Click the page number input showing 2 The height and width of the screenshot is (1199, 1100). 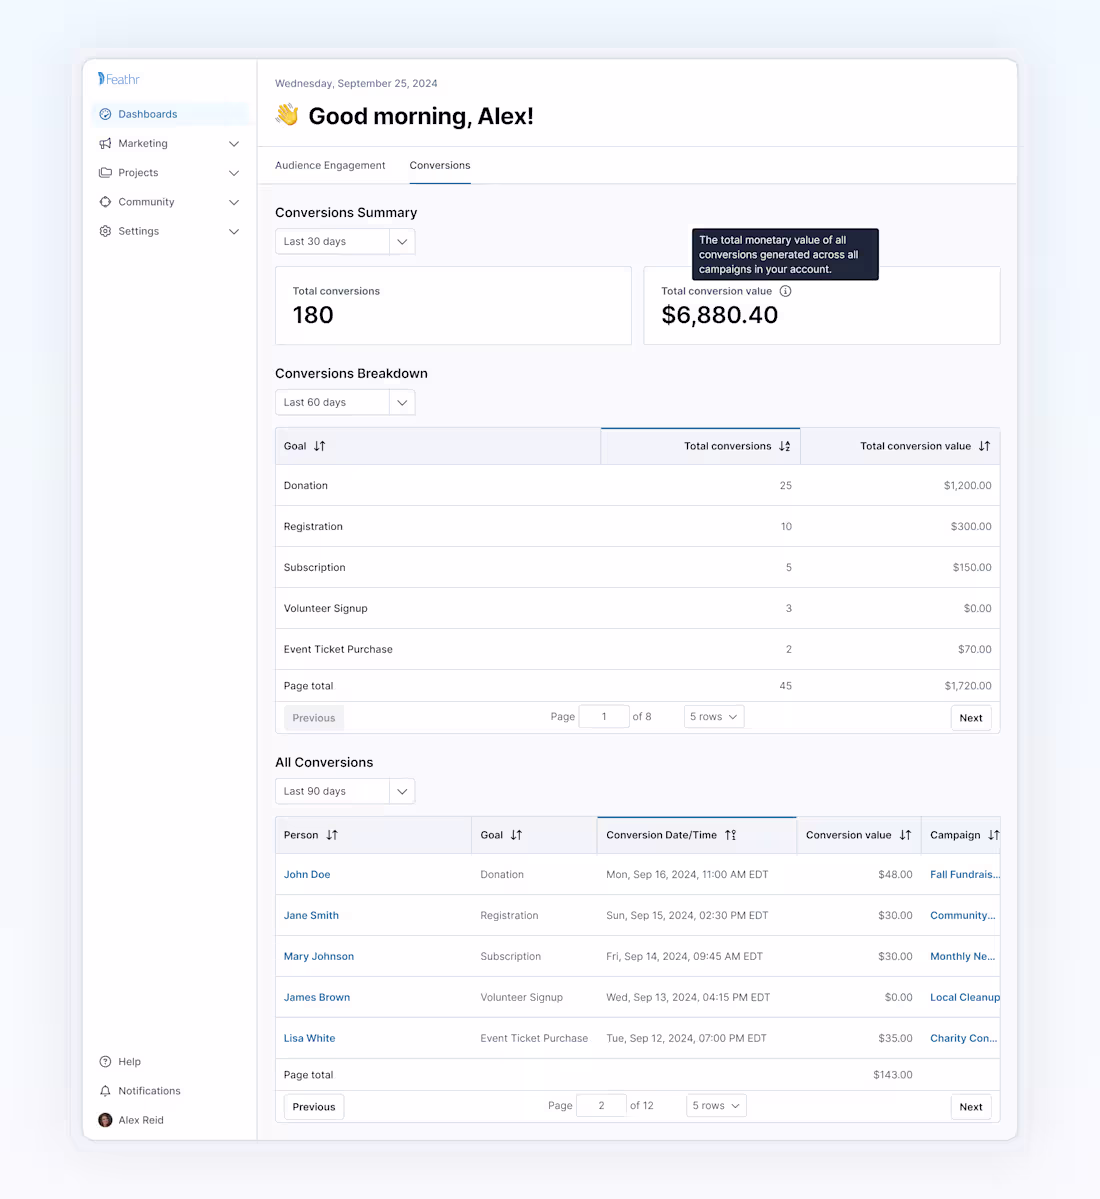coord(601,1104)
